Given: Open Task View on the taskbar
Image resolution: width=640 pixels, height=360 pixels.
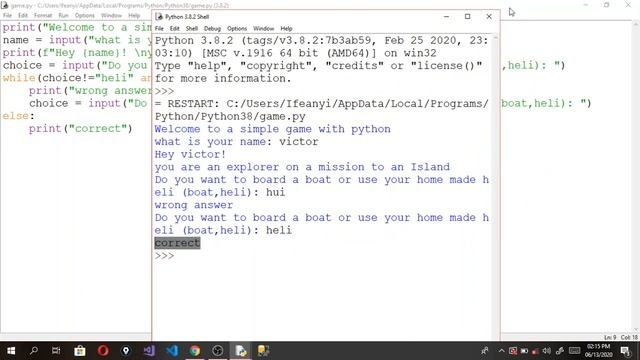Looking at the screenshot, I should tap(56, 351).
